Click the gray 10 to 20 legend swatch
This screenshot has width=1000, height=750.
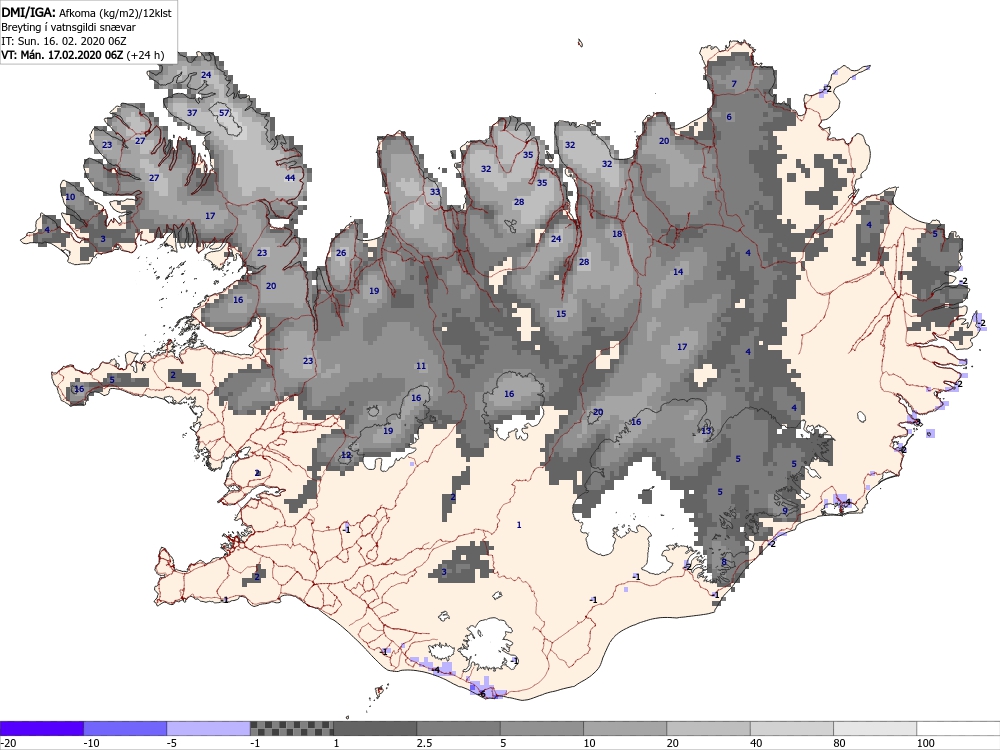625,728
